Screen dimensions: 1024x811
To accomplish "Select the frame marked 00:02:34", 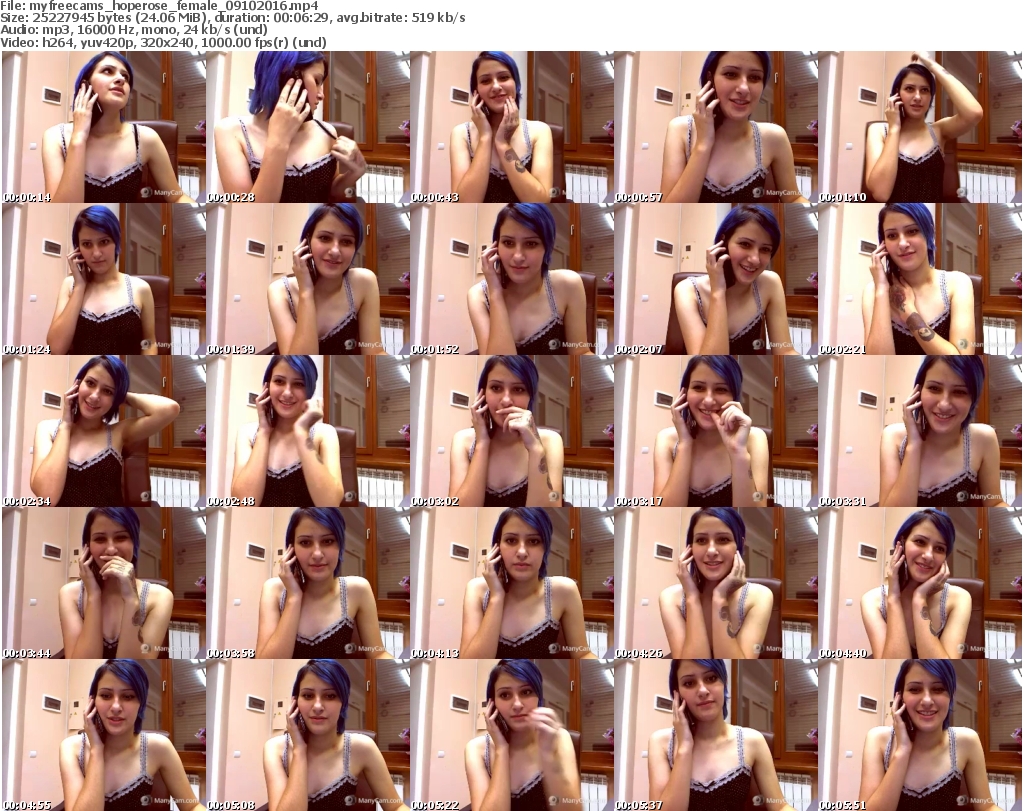I will [x=103, y=431].
